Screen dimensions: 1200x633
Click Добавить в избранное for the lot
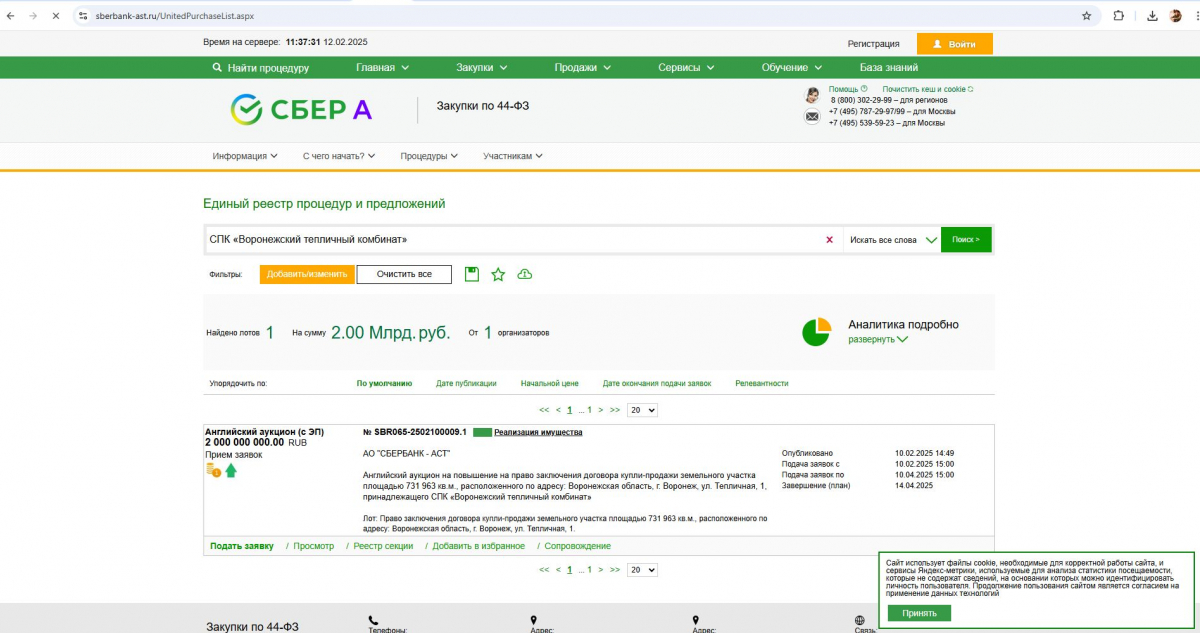(x=479, y=546)
